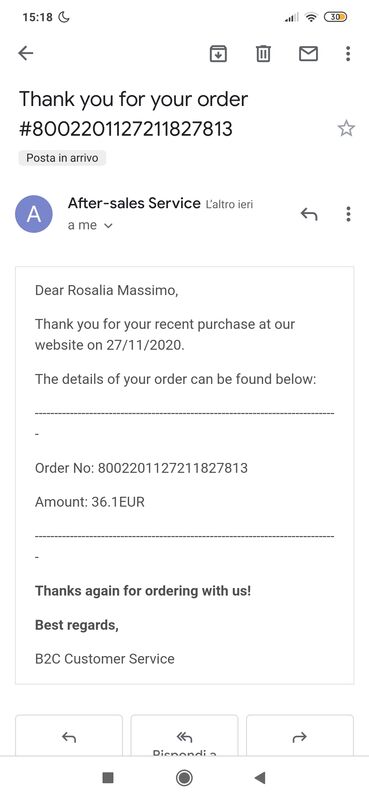Open the top bar three-dot overflow menu

coord(348,53)
